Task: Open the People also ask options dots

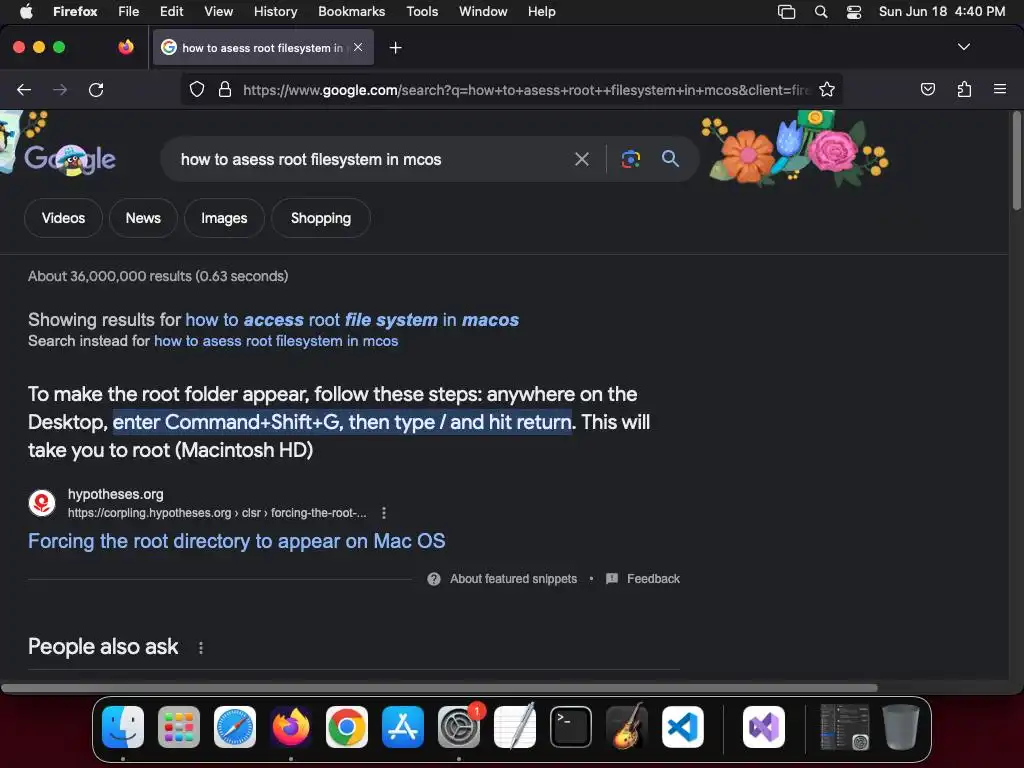Action: point(200,647)
